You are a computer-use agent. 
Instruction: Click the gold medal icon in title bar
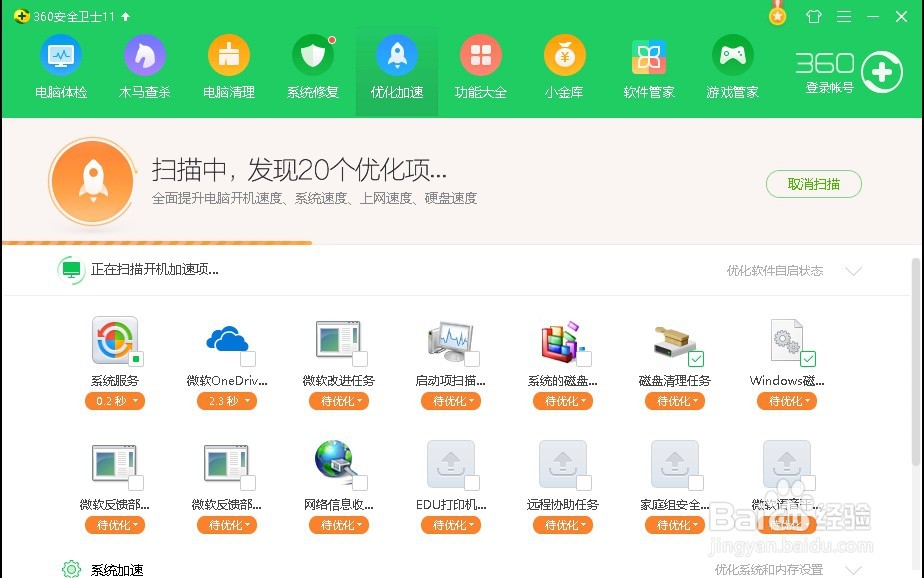click(x=777, y=15)
